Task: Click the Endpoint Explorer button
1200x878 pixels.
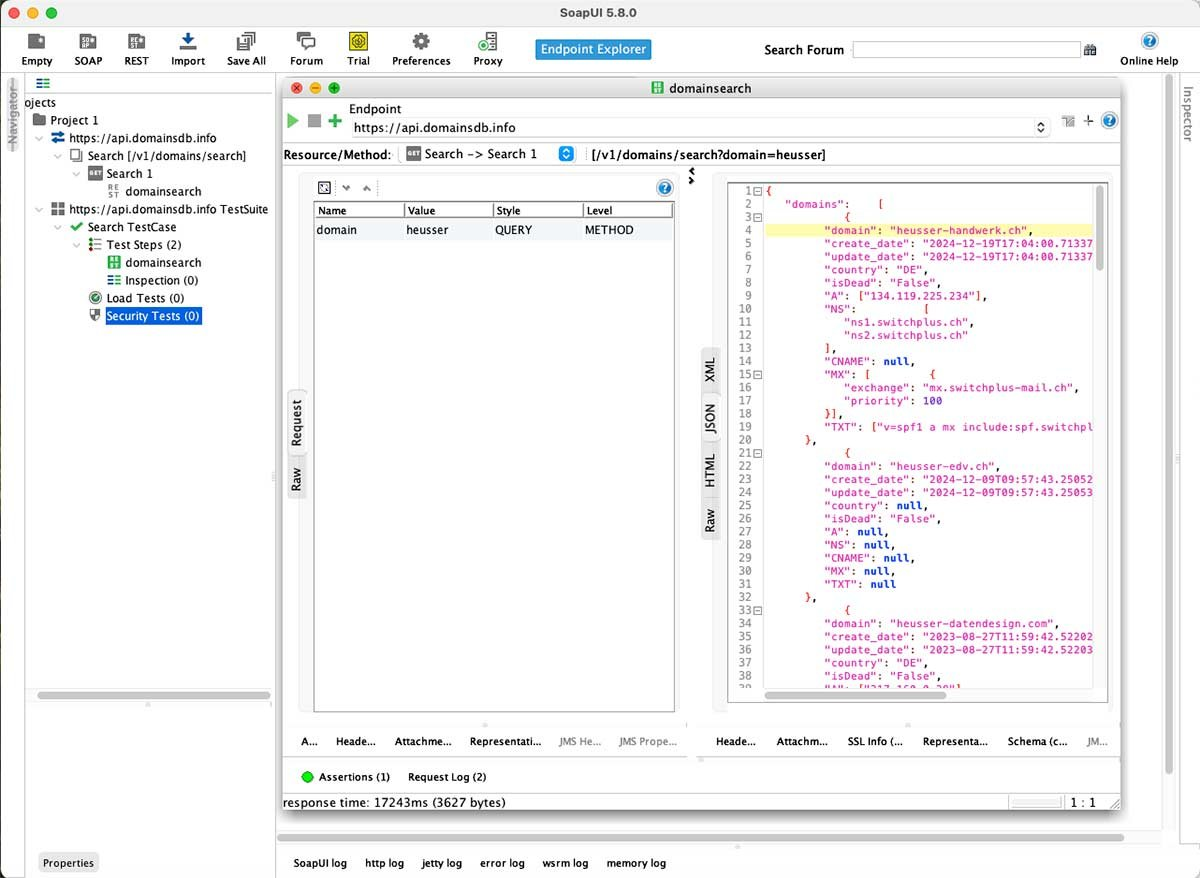Action: click(594, 49)
